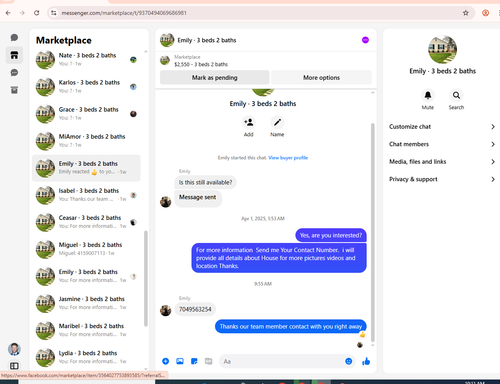
Task: Bookmark page with the star icon
Action: coord(466,13)
